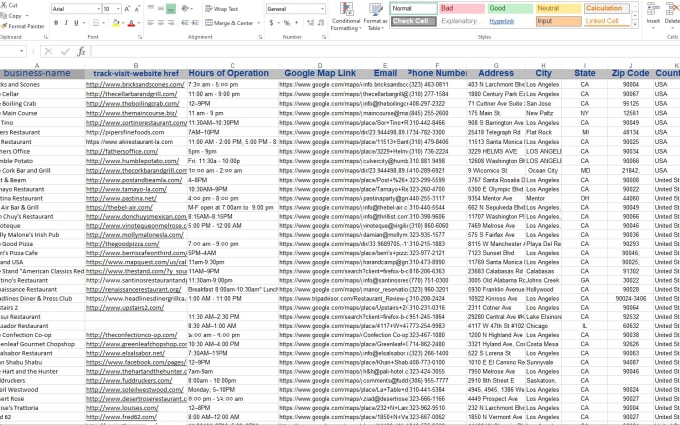This screenshot has width=680, height=425.
Task: Click the Decrease Font Size icon
Action: point(137,9)
